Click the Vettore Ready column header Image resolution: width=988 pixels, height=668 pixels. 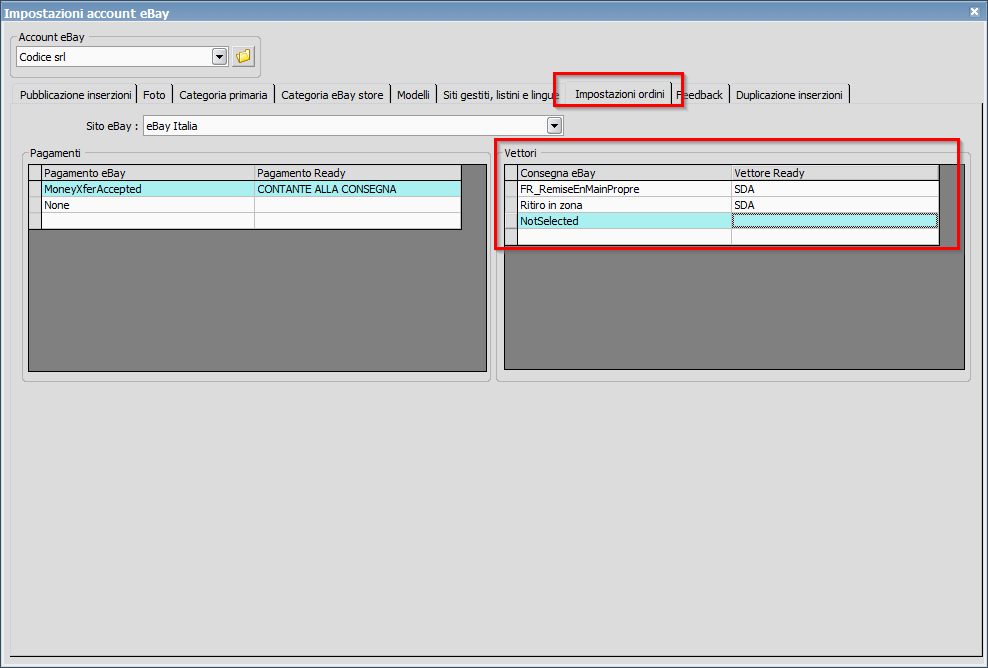click(835, 173)
